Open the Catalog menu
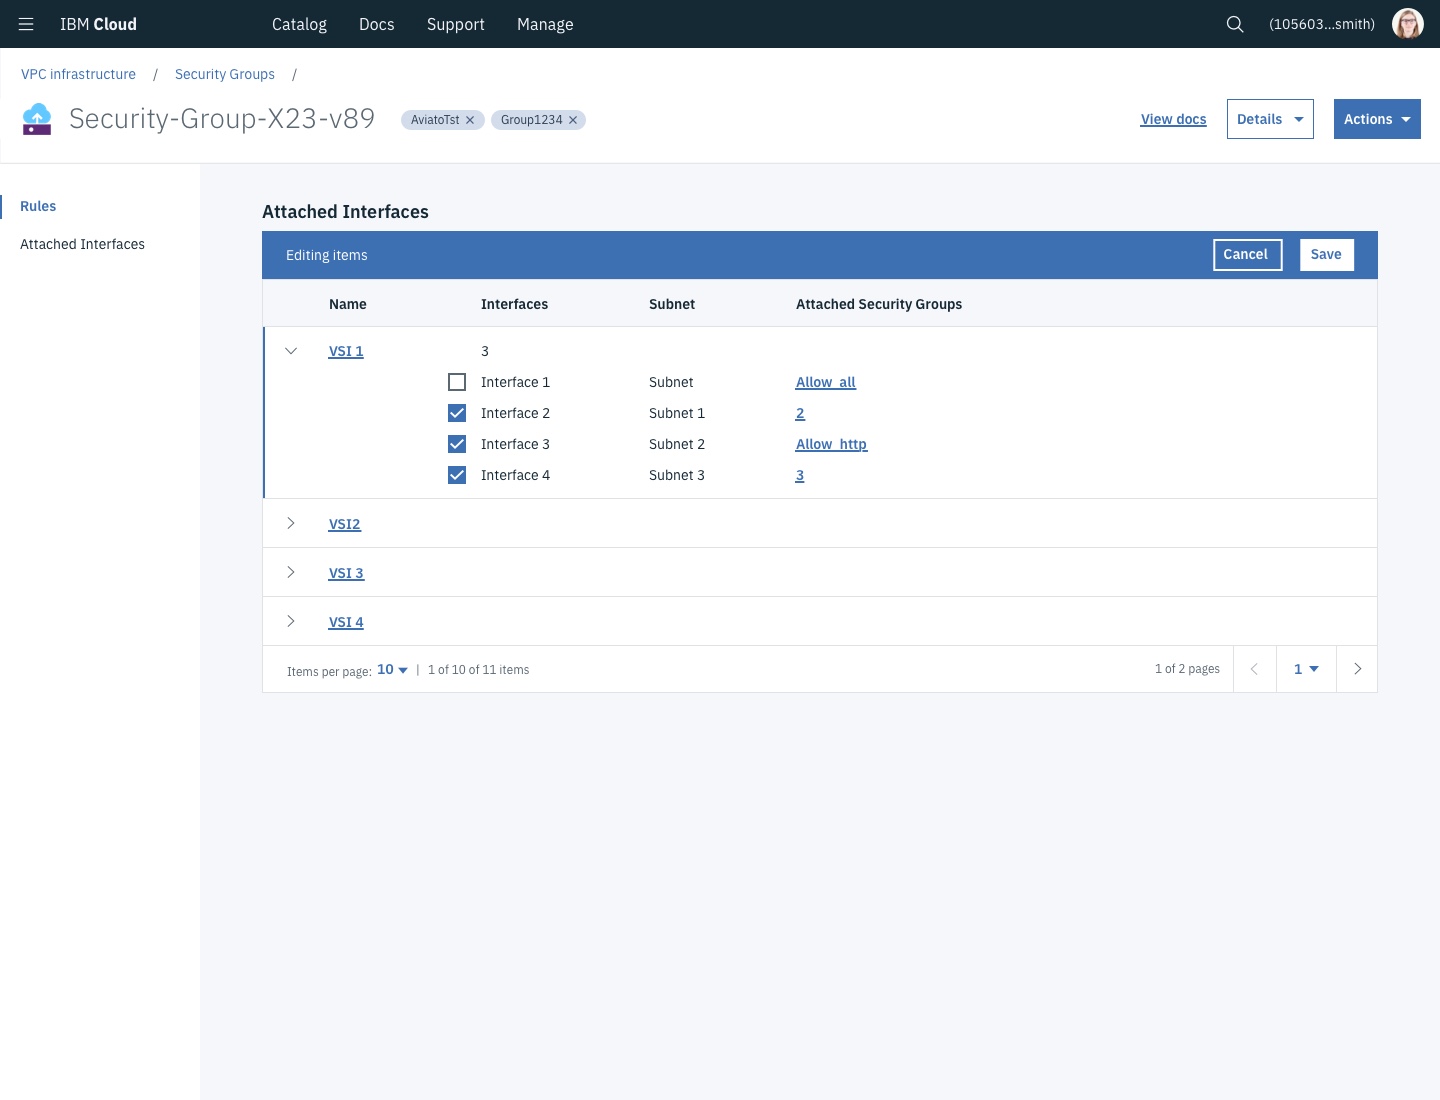The height and width of the screenshot is (1100, 1440). pos(299,24)
